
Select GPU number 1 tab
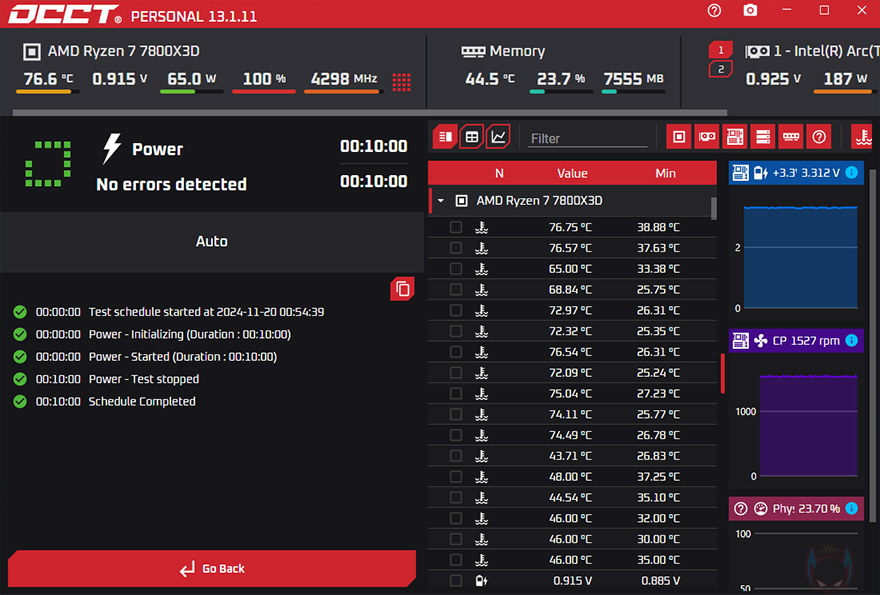point(721,50)
